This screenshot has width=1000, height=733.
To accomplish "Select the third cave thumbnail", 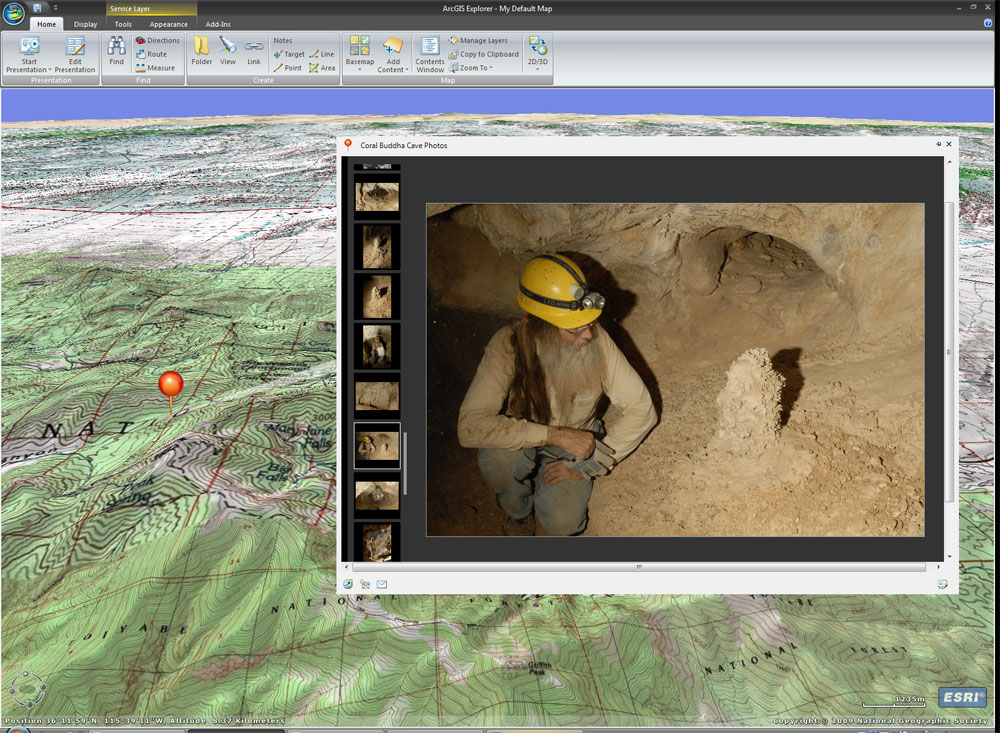I will click(377, 247).
